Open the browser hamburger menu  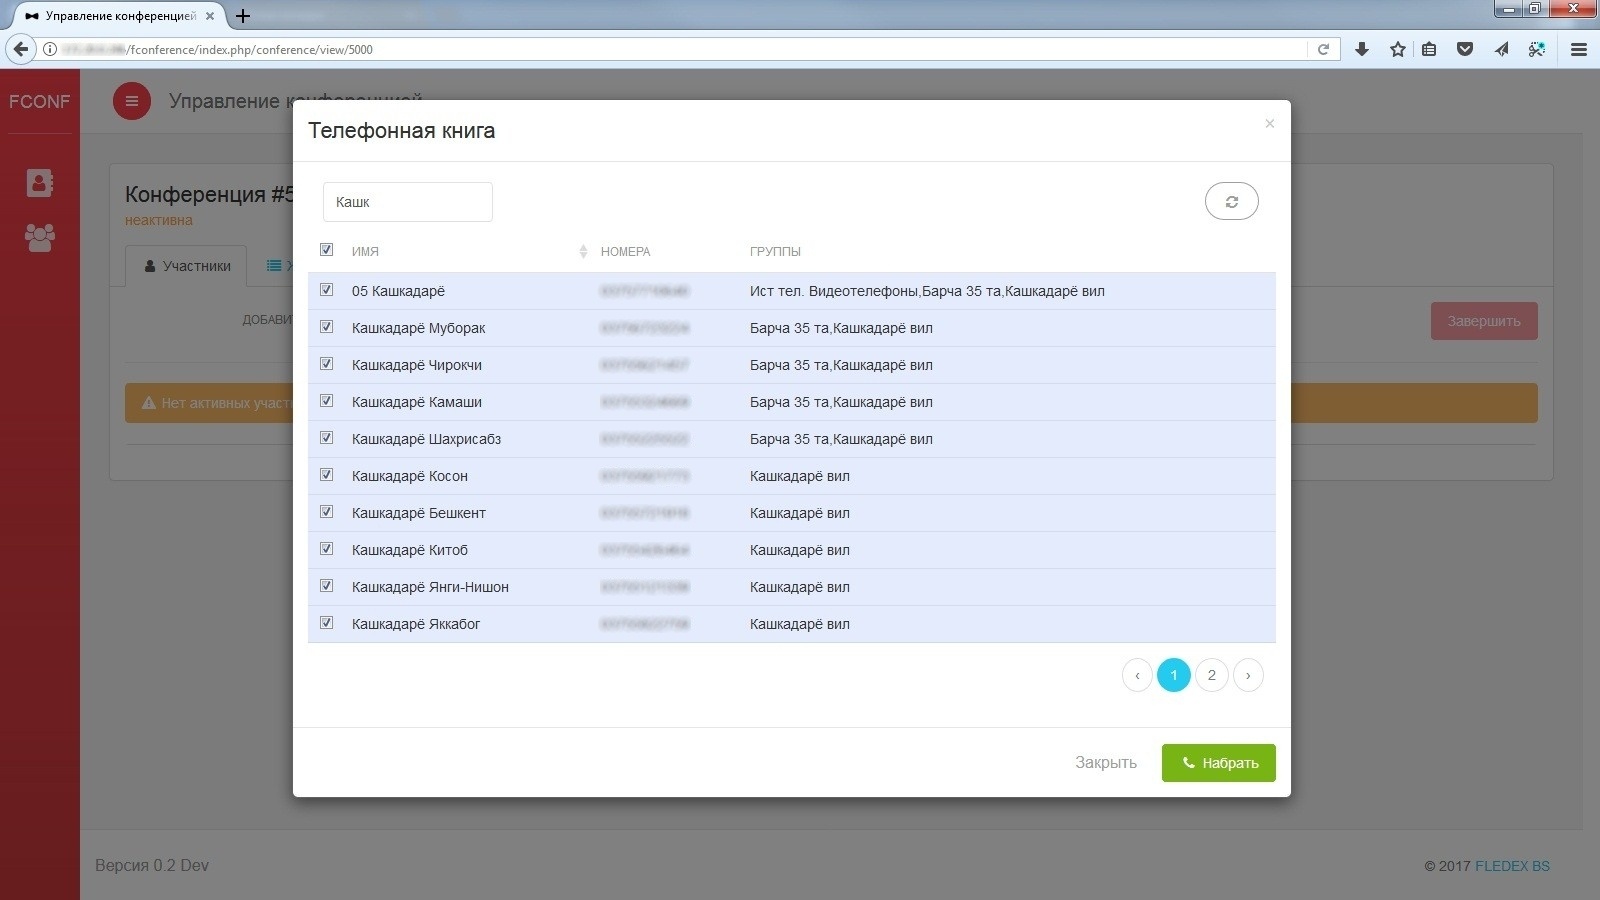[1579, 49]
